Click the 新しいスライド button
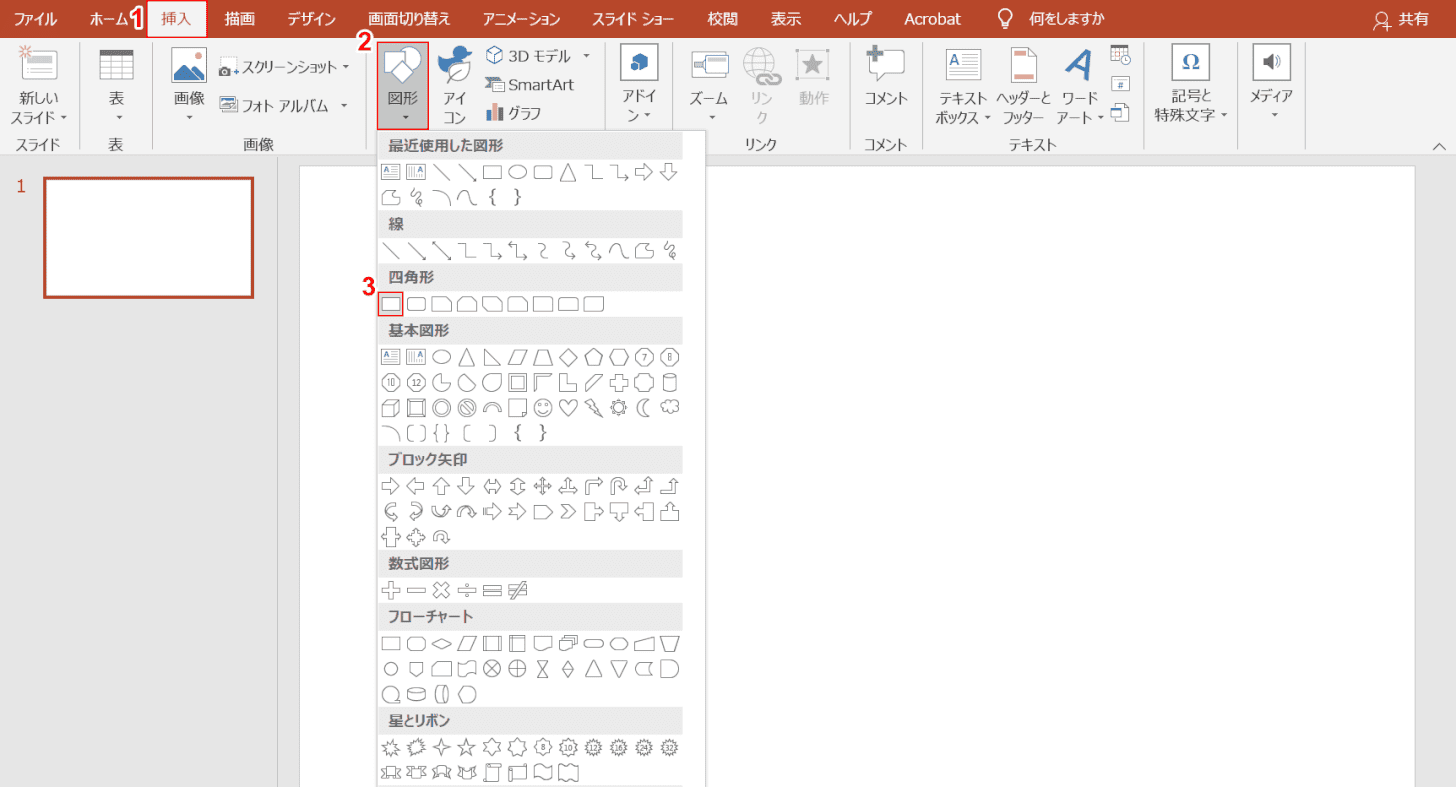Screen dimensions: 1456x787 [39, 85]
